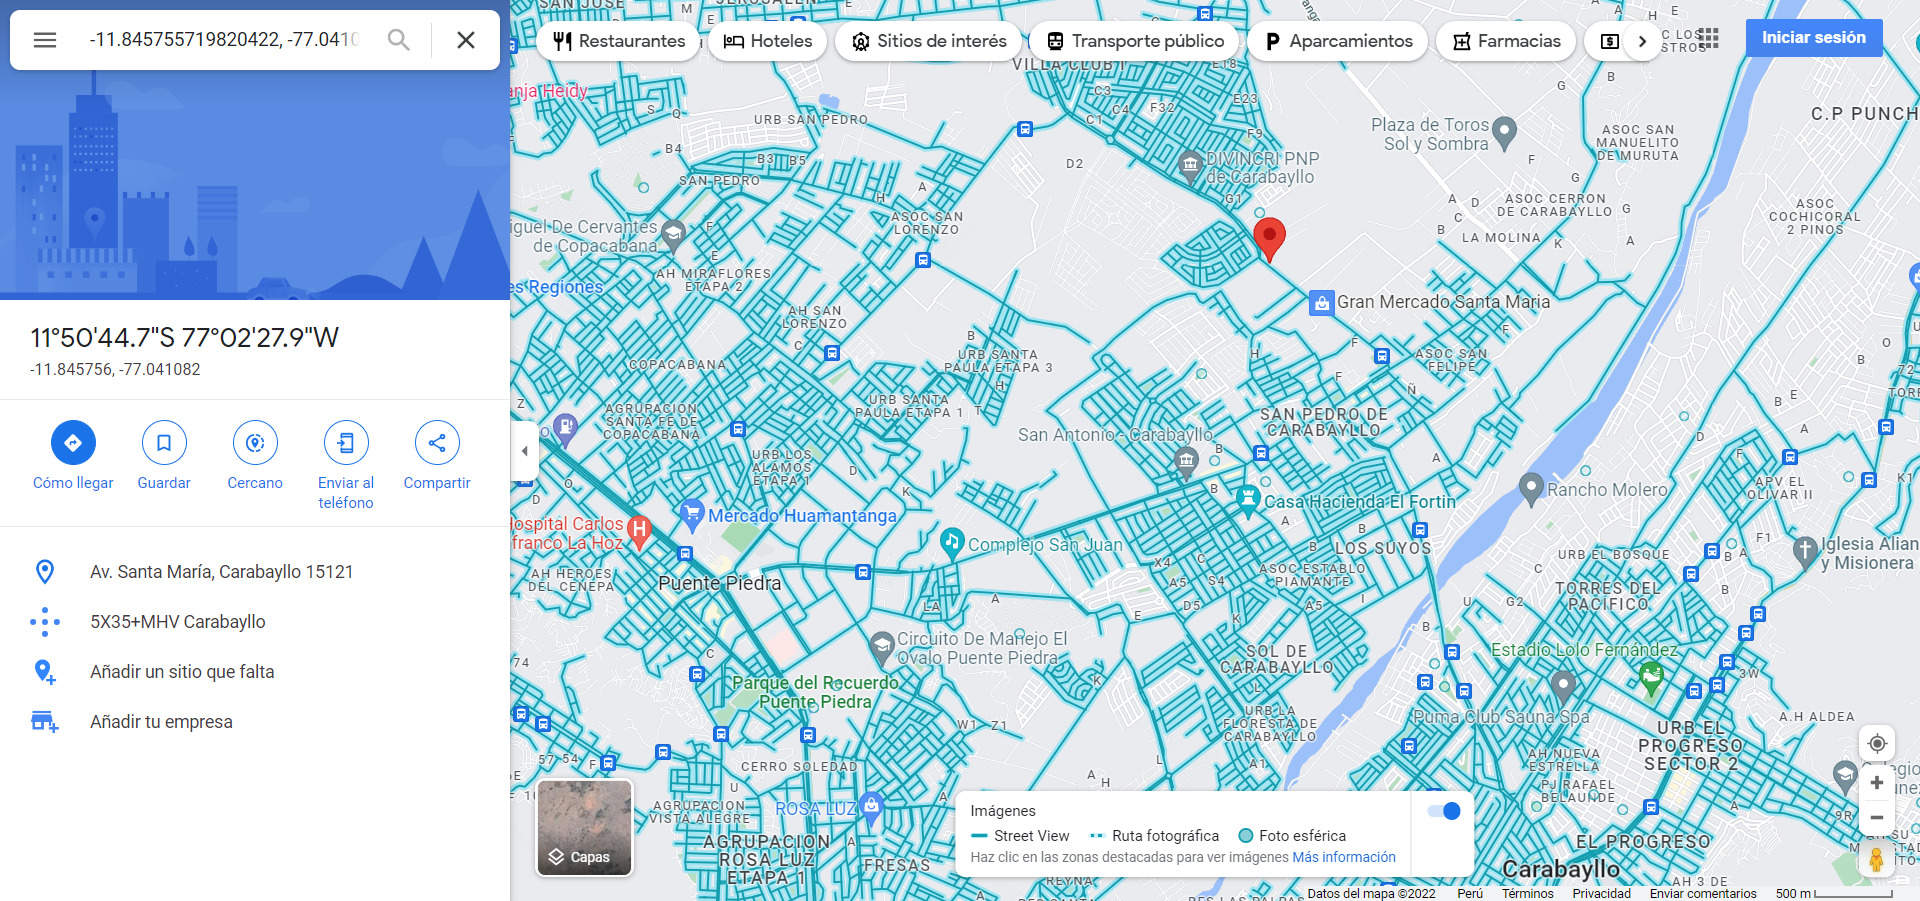Click the 500 m map scale bar
This screenshot has width=1920, height=901.
[x=1834, y=894]
